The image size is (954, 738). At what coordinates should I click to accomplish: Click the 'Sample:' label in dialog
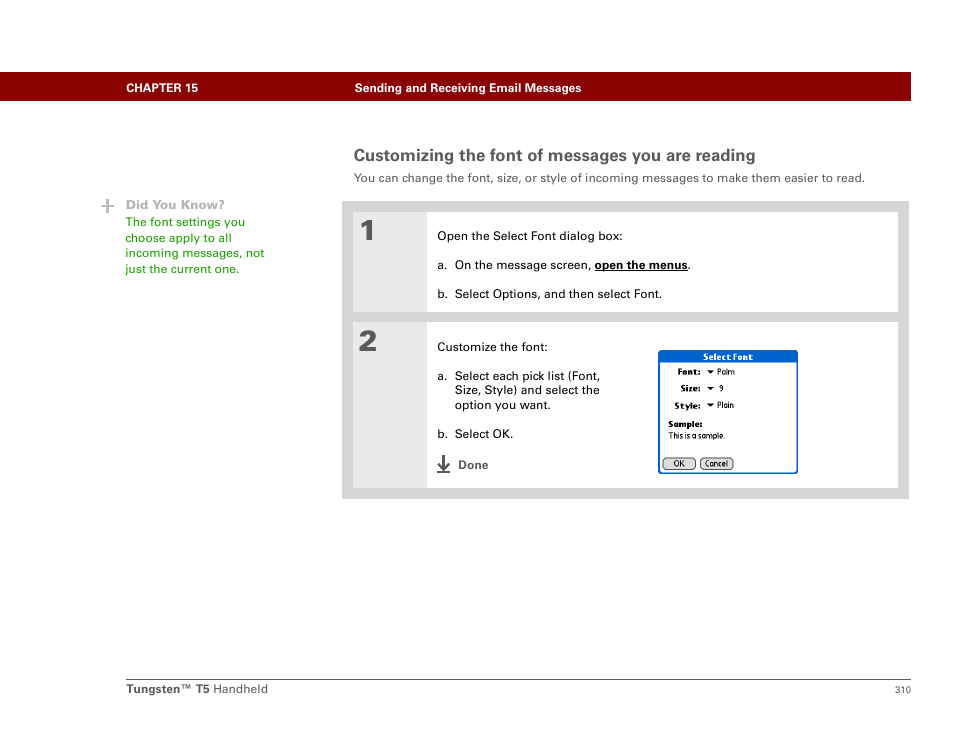(x=685, y=424)
